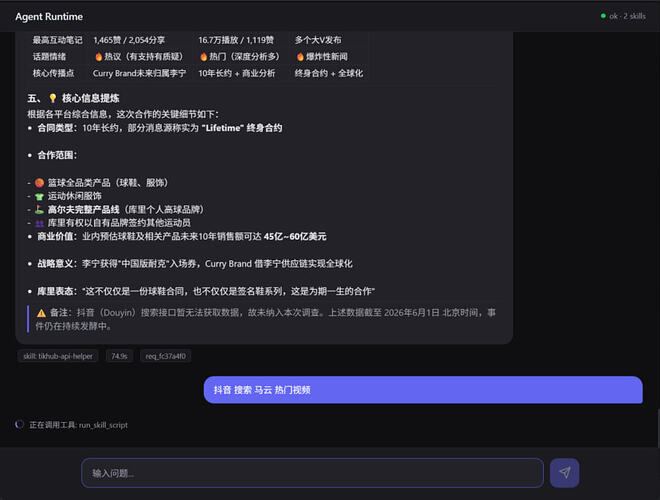Click the loading spinner beside run_skill_script
The image size is (660, 500).
(19, 424)
